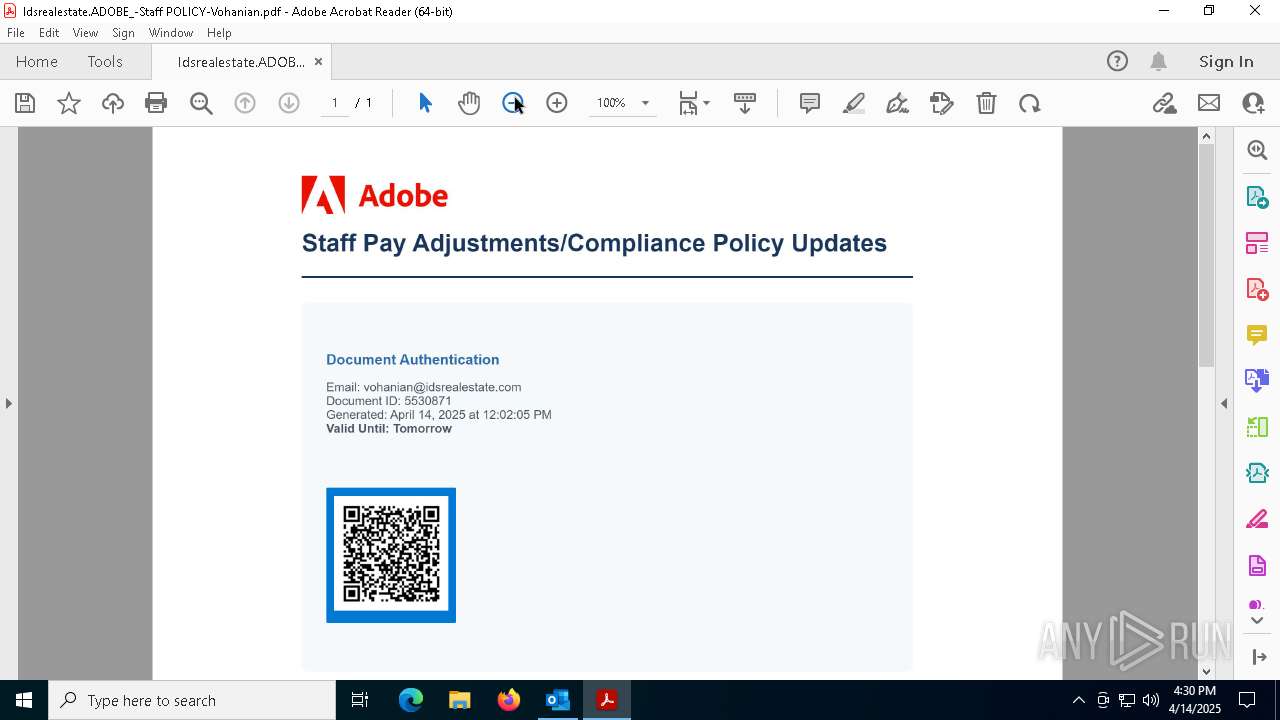The image size is (1280, 720).
Task: Click the Edit PDF stamp icon
Action: (942, 103)
